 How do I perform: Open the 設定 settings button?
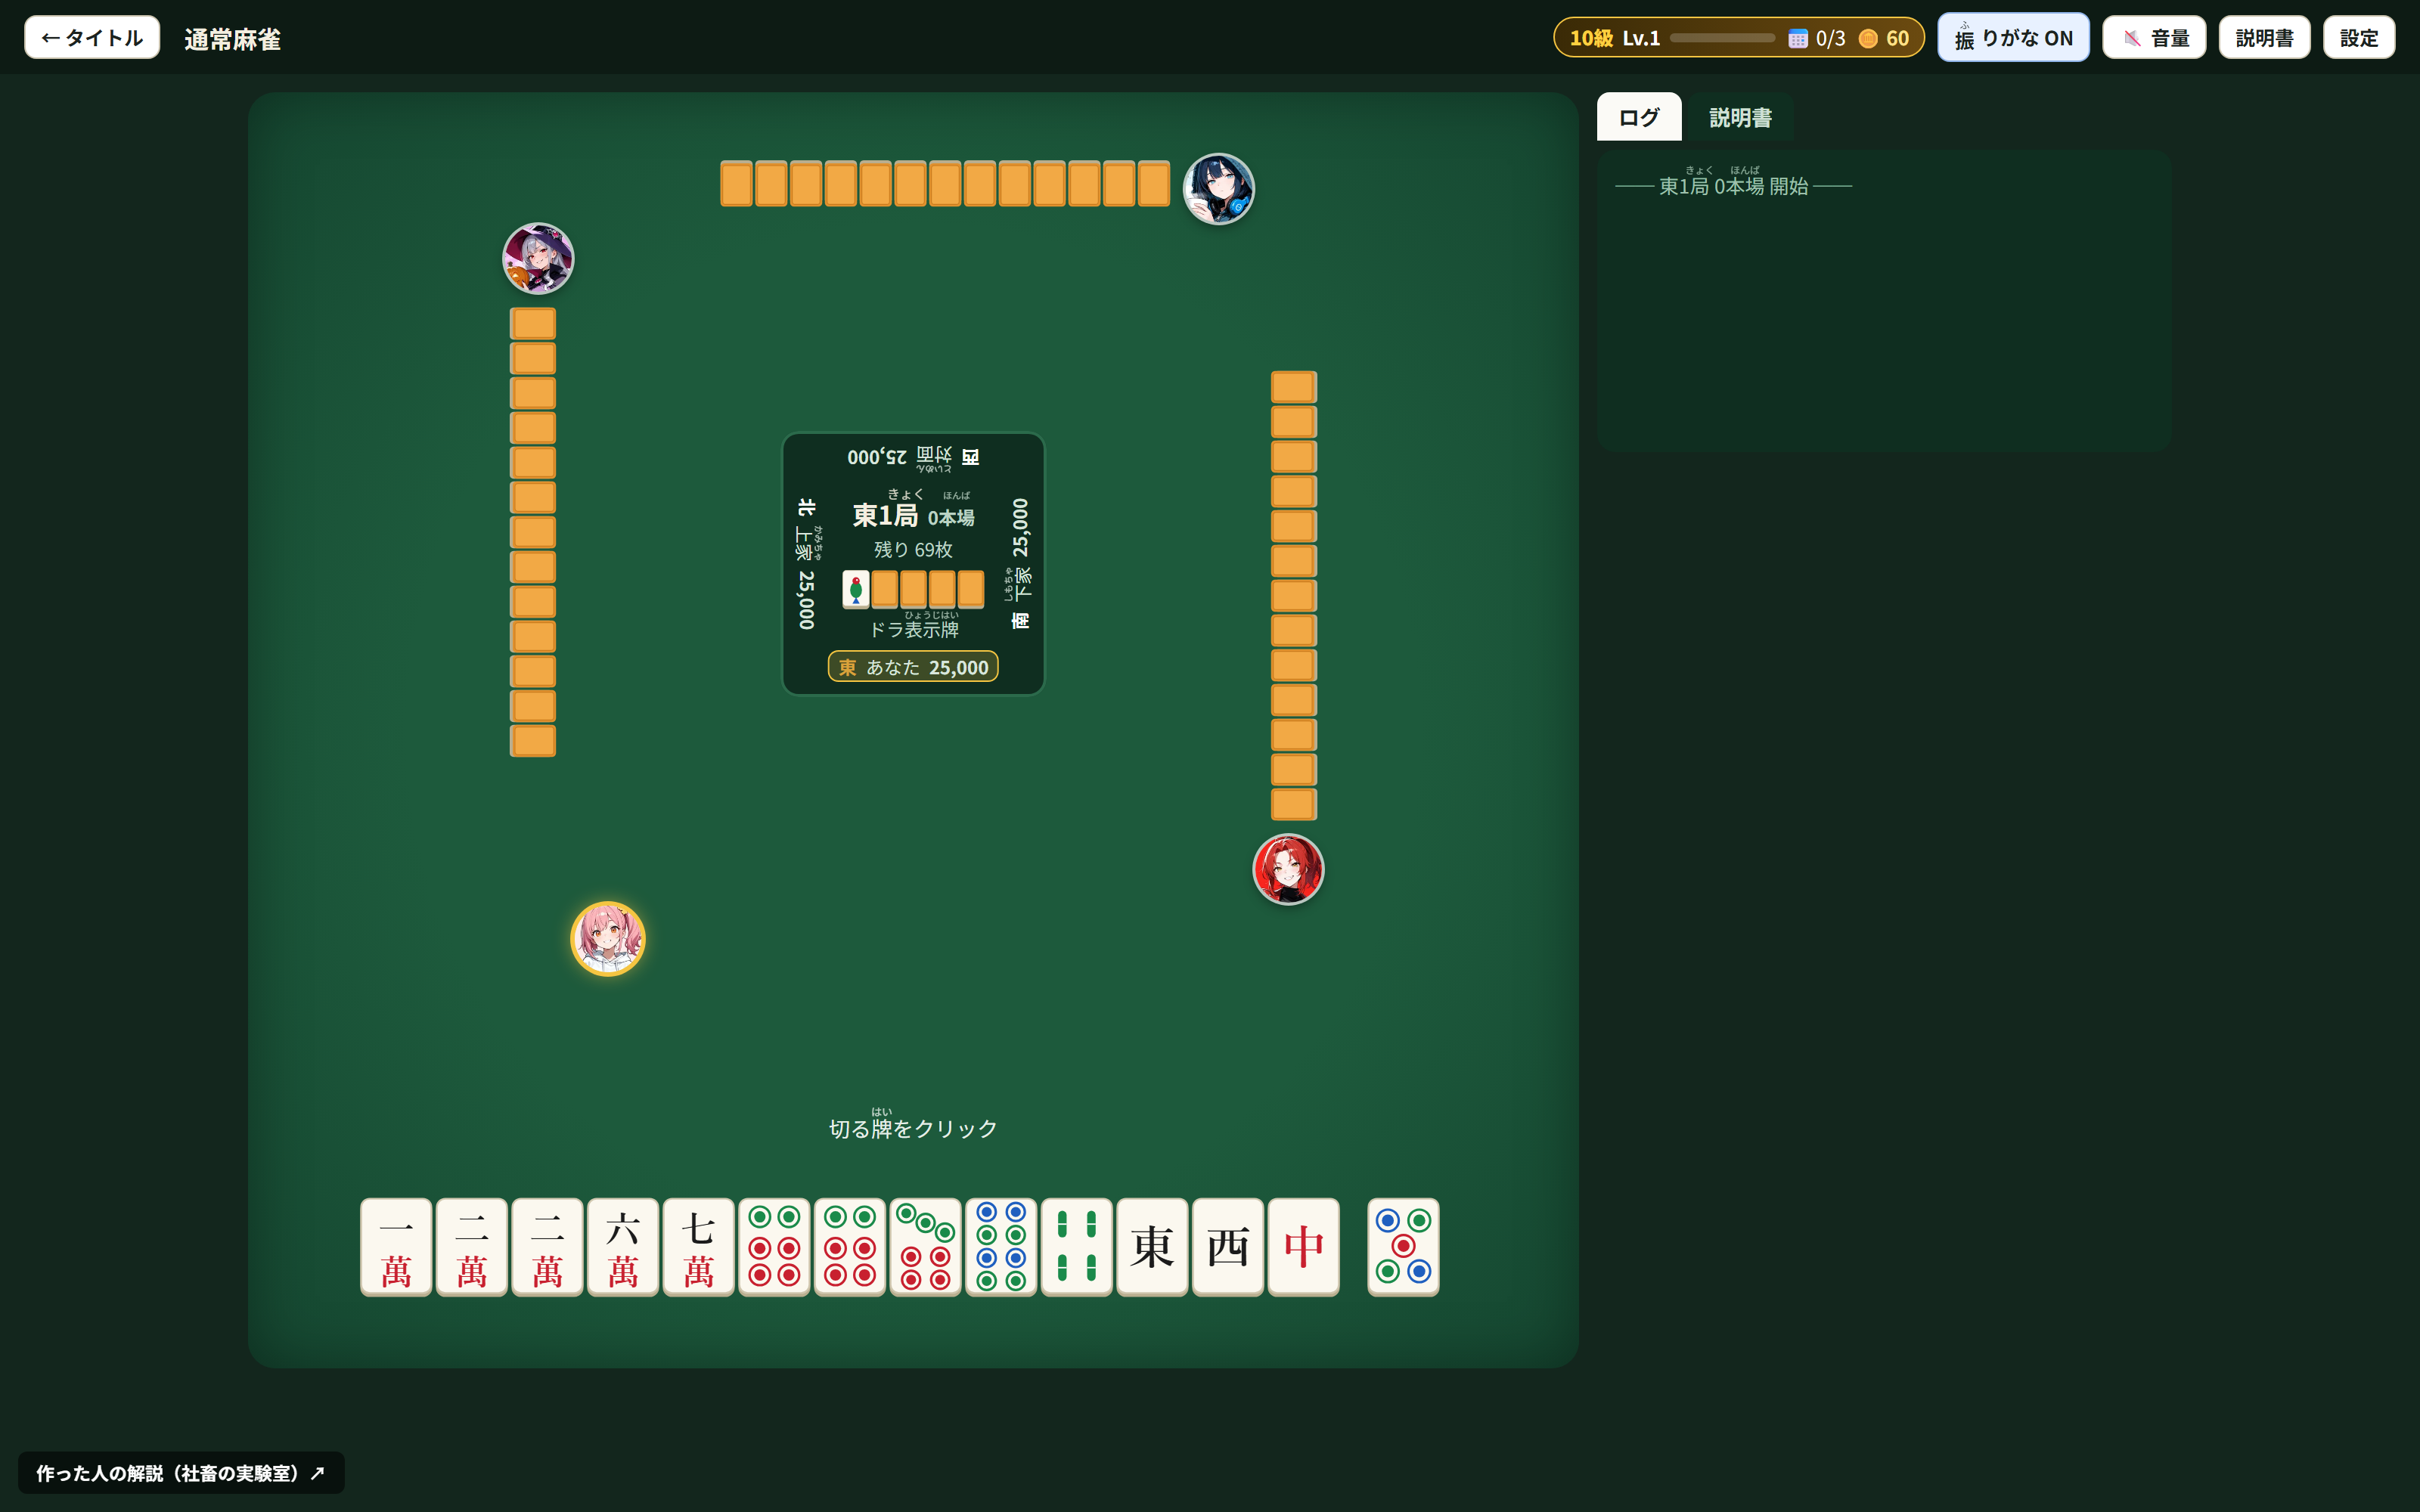pos(2359,38)
